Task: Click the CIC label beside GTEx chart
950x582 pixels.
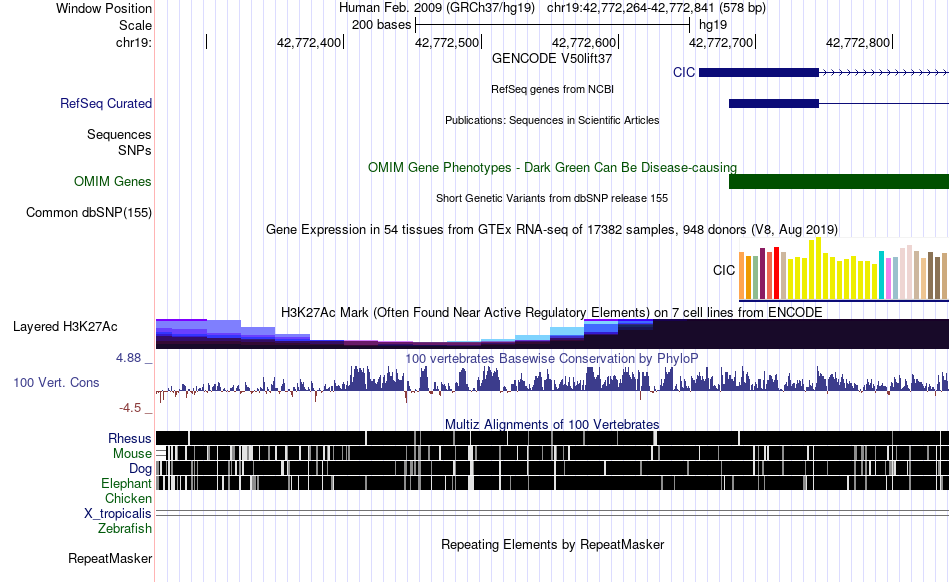Action: click(x=723, y=270)
